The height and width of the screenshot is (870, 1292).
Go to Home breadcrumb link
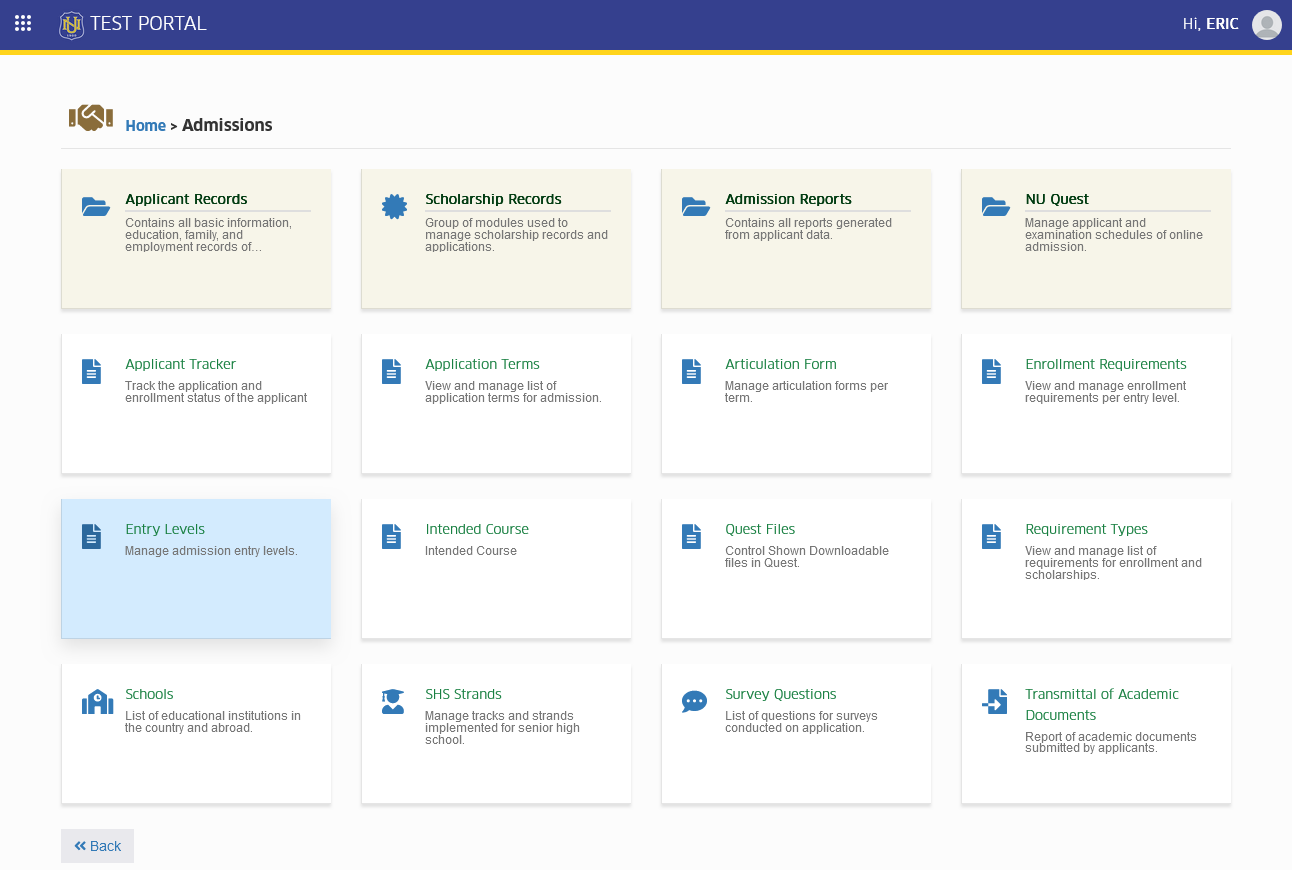click(145, 125)
